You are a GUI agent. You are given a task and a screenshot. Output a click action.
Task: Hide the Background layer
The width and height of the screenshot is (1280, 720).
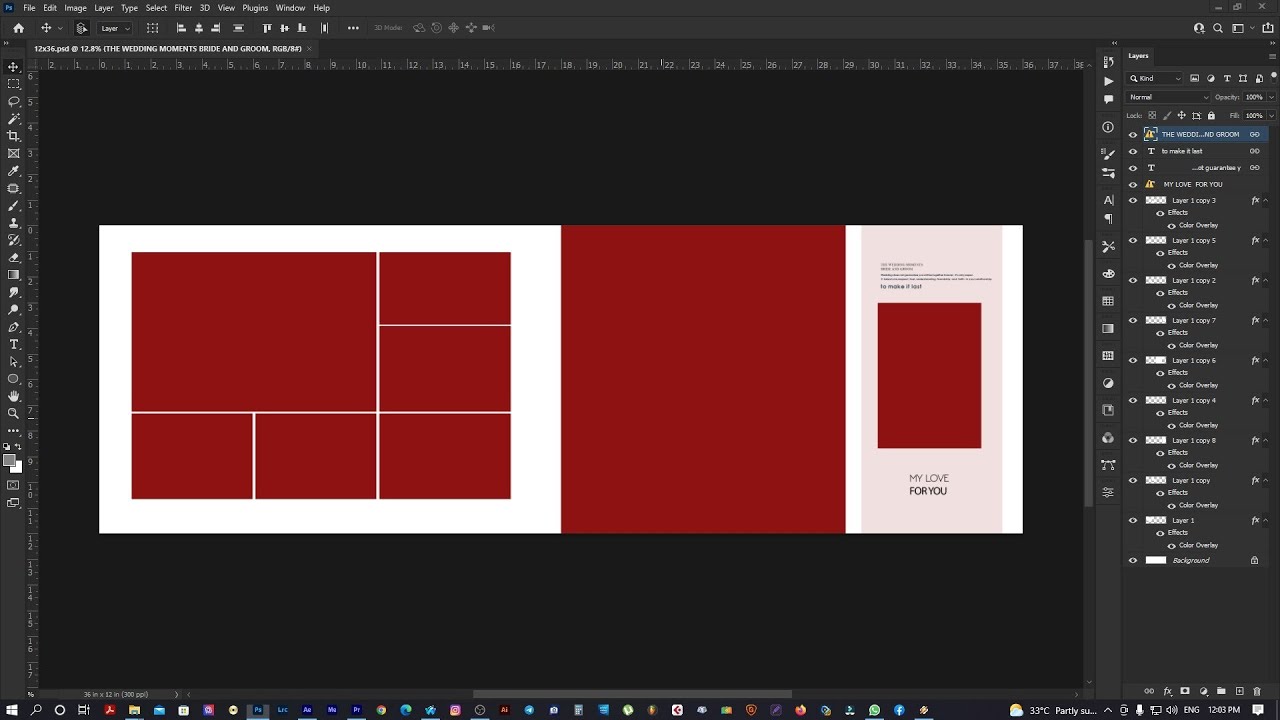(x=1133, y=560)
